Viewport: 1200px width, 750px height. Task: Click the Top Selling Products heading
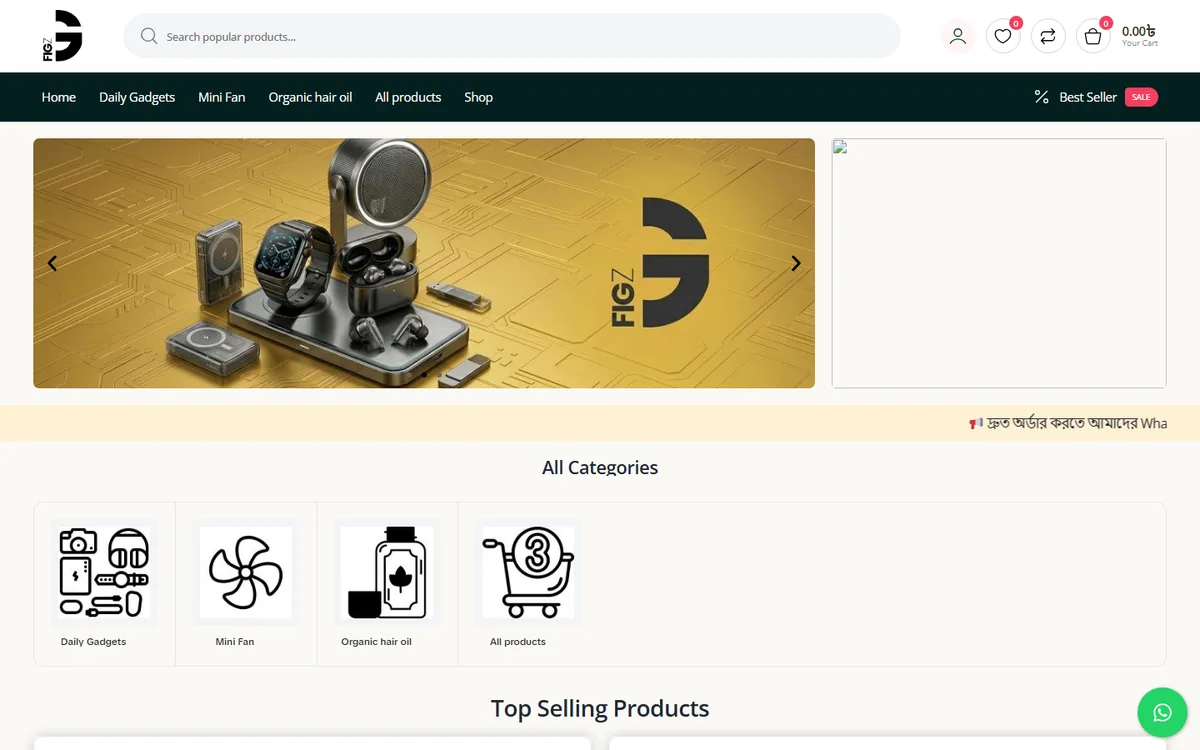(x=600, y=708)
